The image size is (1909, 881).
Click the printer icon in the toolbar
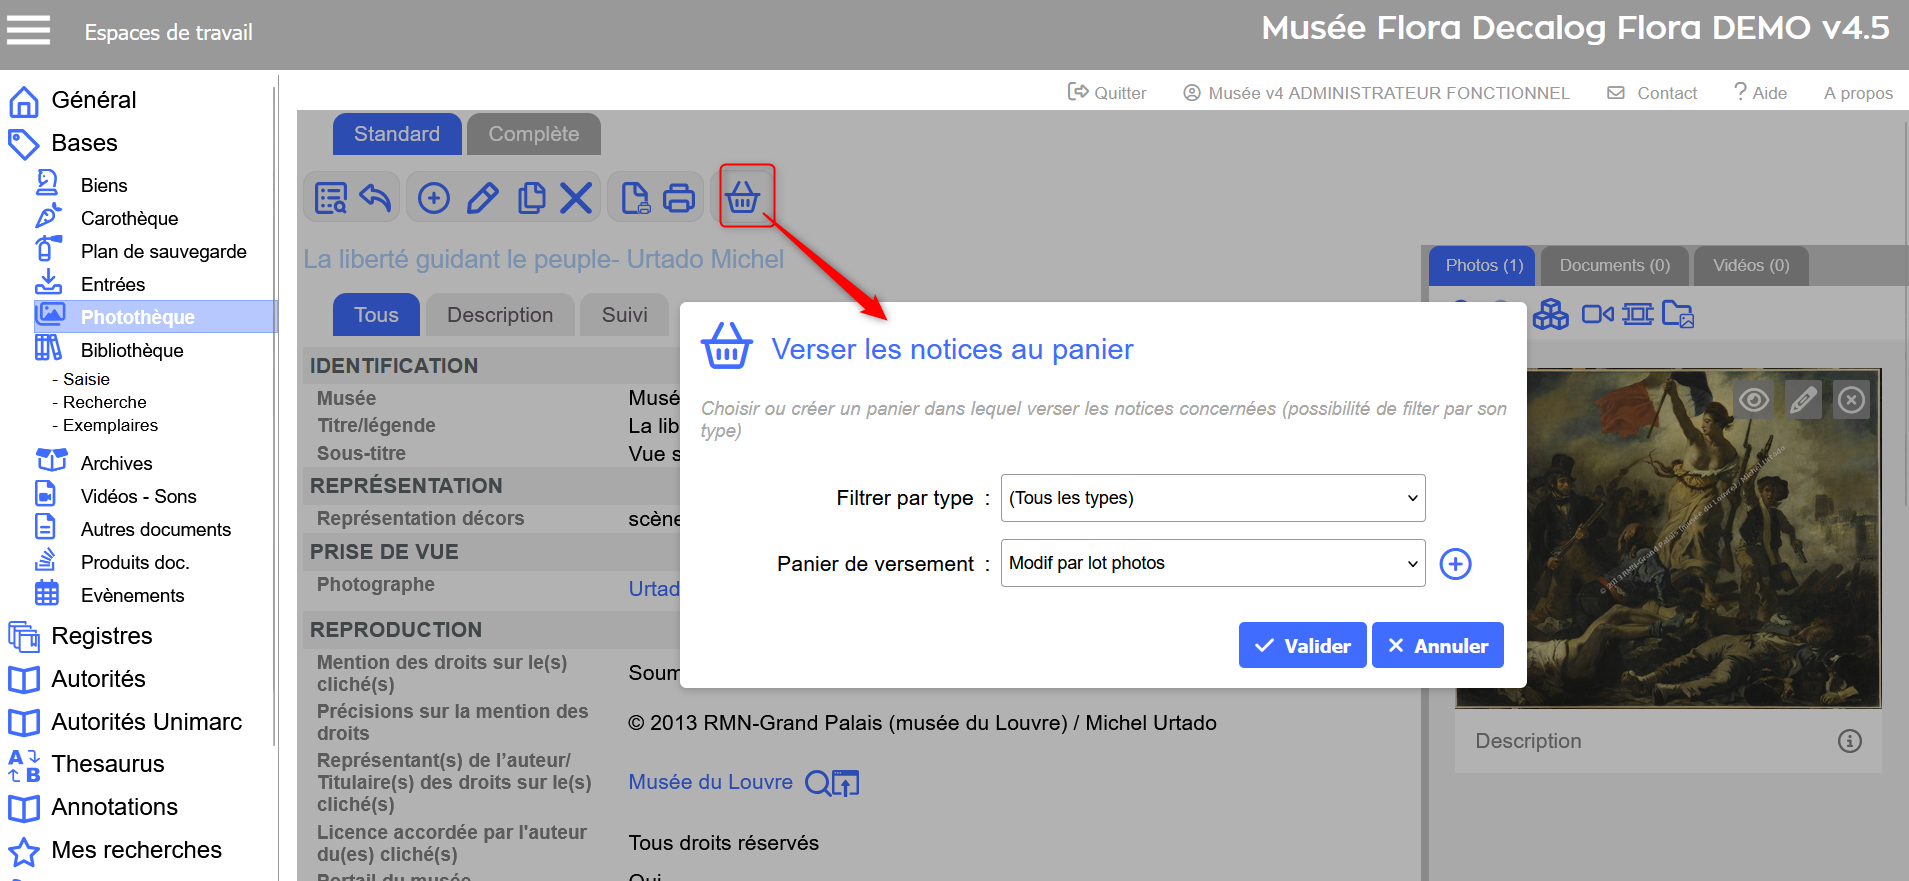tap(679, 198)
